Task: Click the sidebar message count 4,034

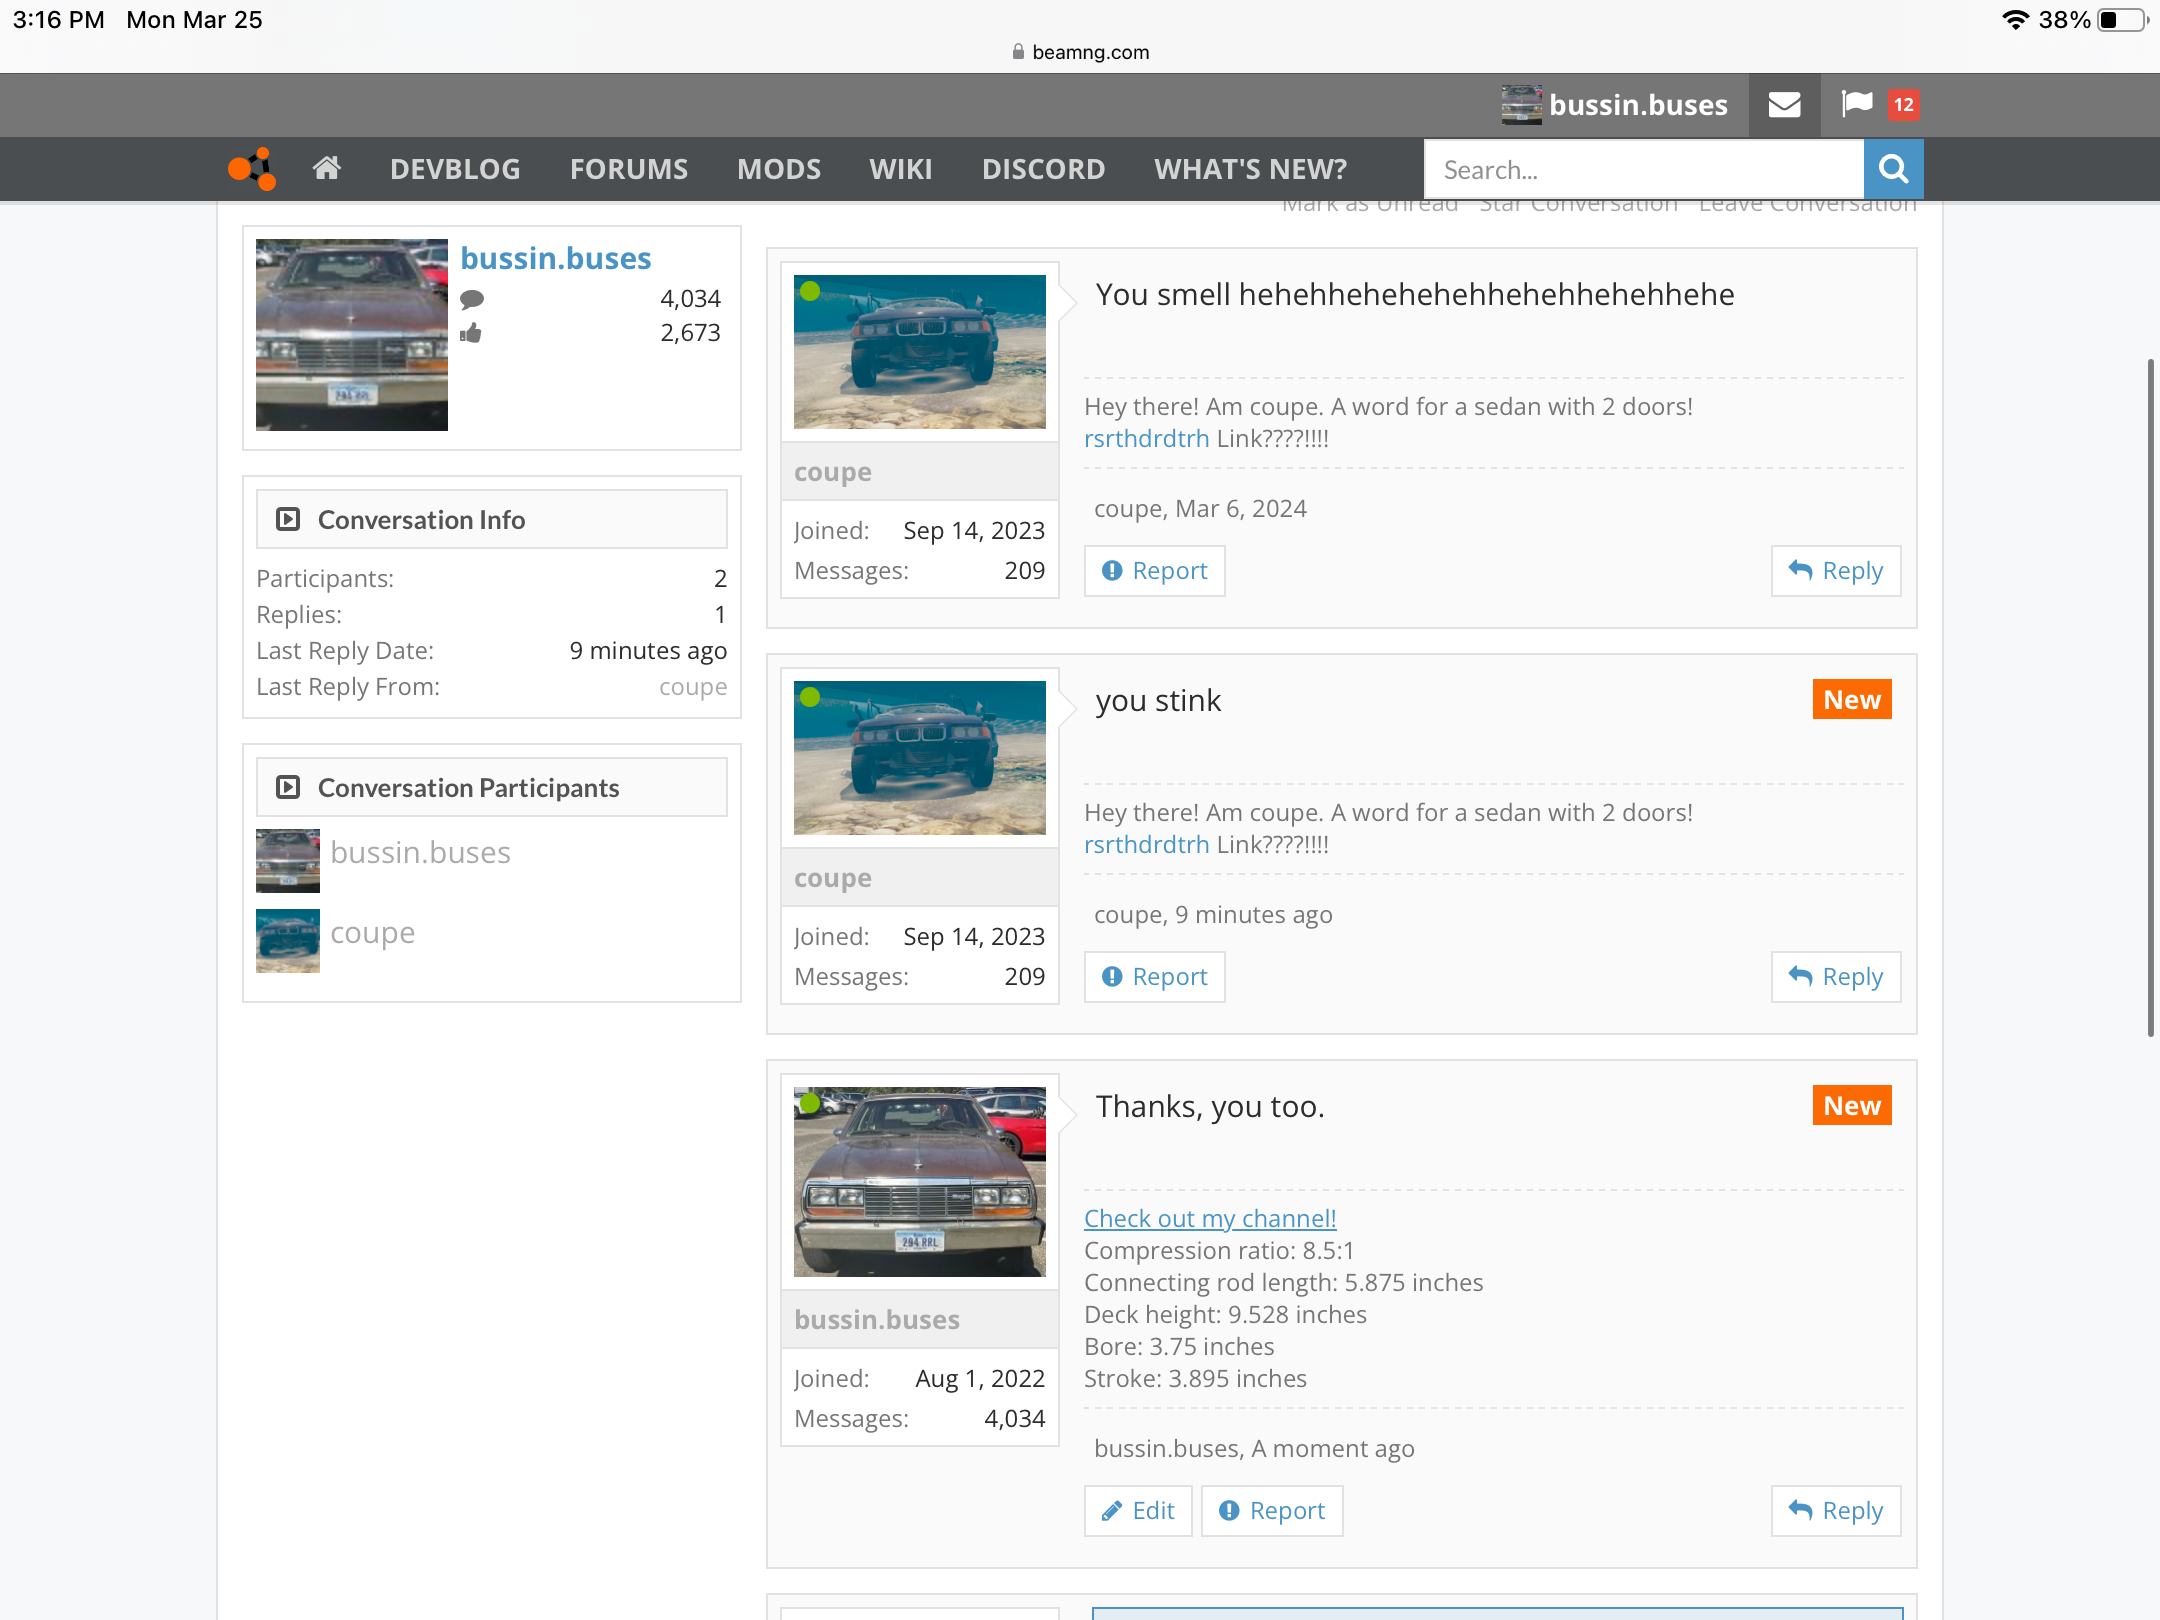Action: (690, 299)
